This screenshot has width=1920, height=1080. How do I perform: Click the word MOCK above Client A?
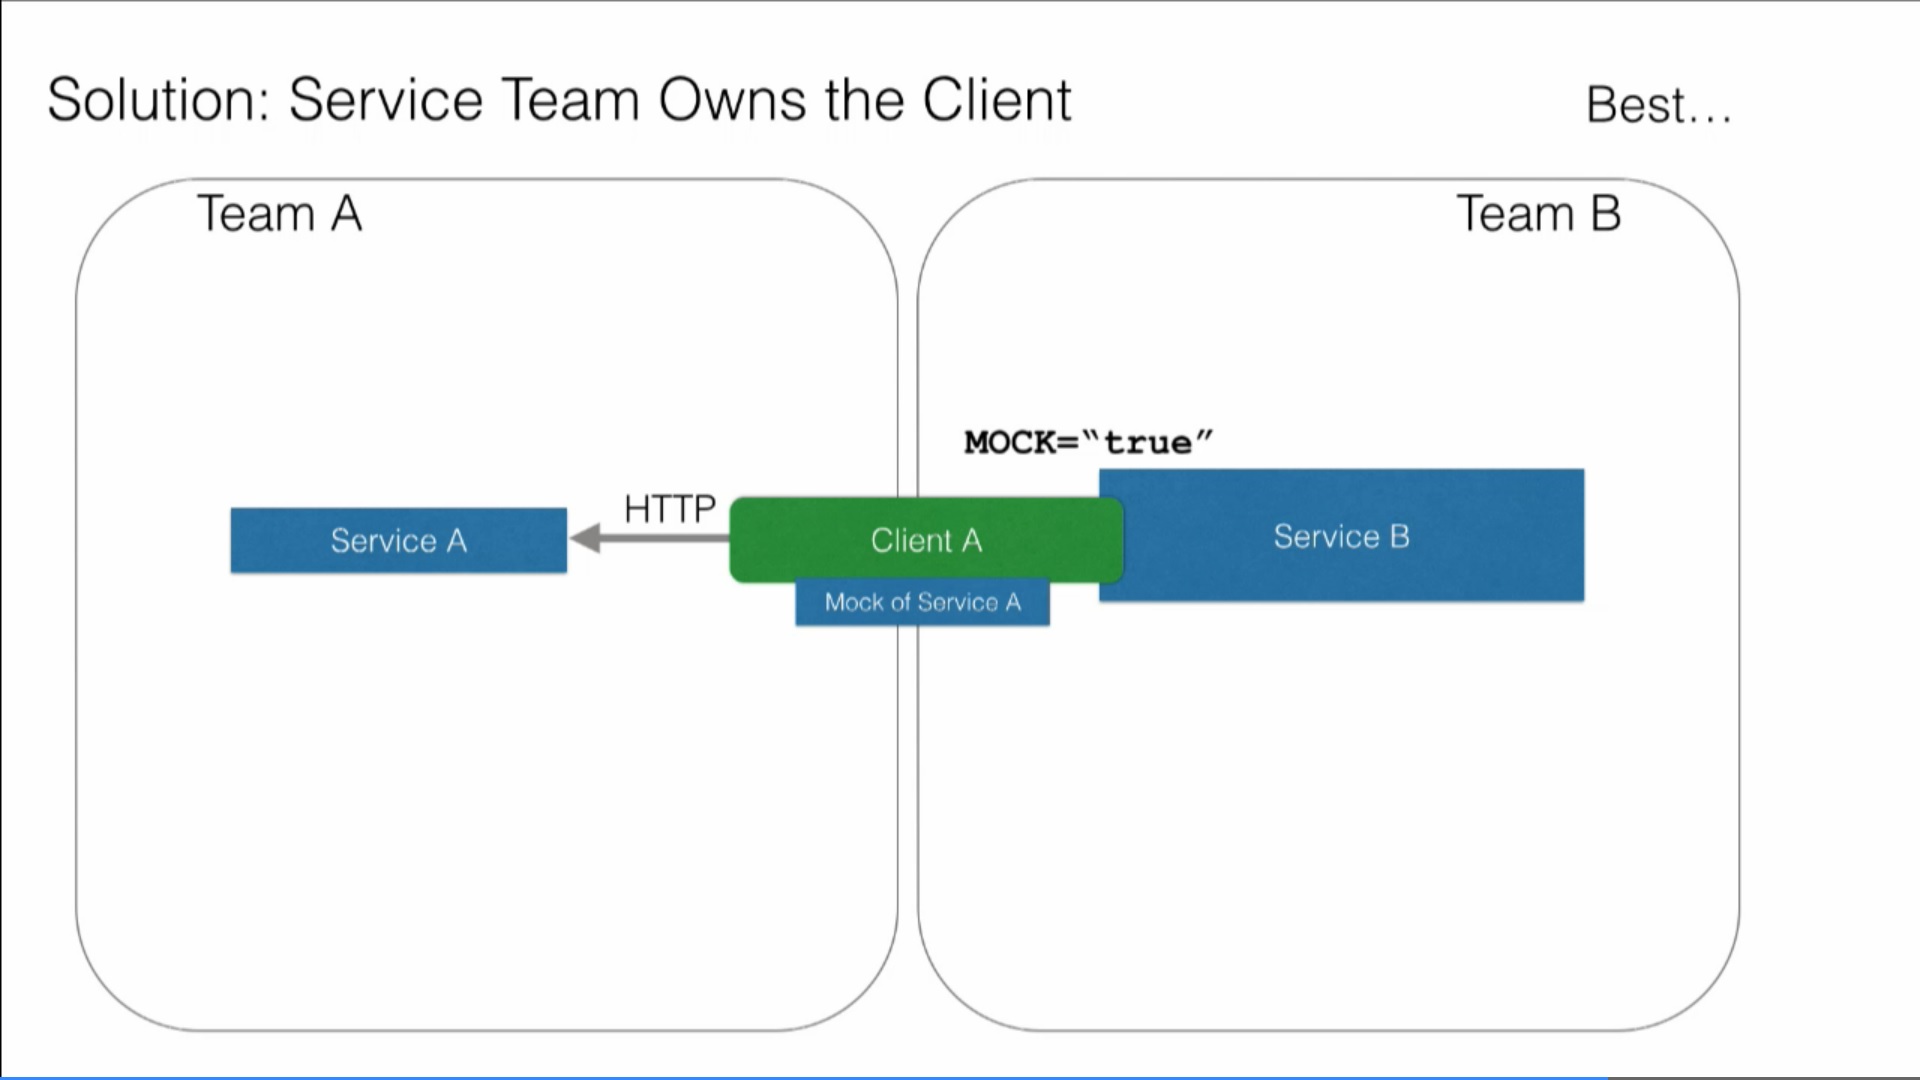click(1009, 442)
